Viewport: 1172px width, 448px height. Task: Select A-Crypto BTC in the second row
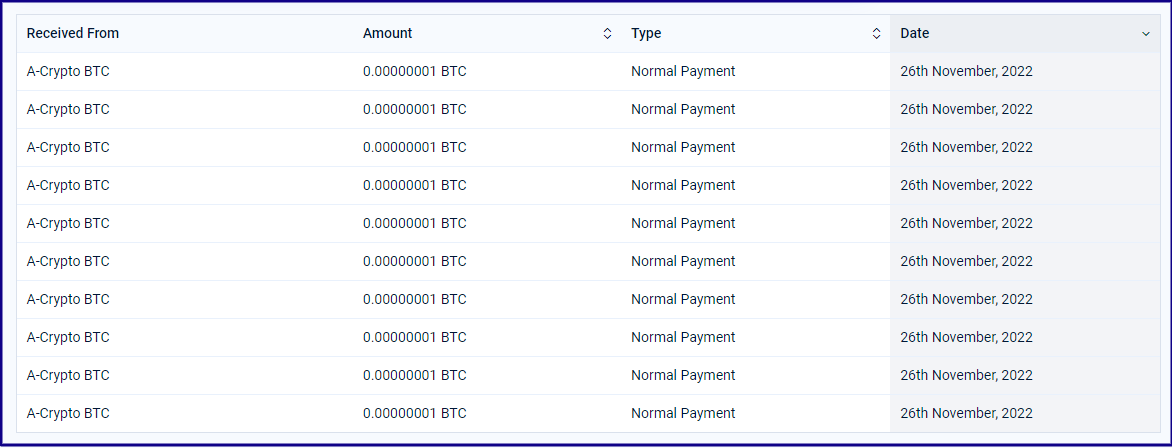68,109
